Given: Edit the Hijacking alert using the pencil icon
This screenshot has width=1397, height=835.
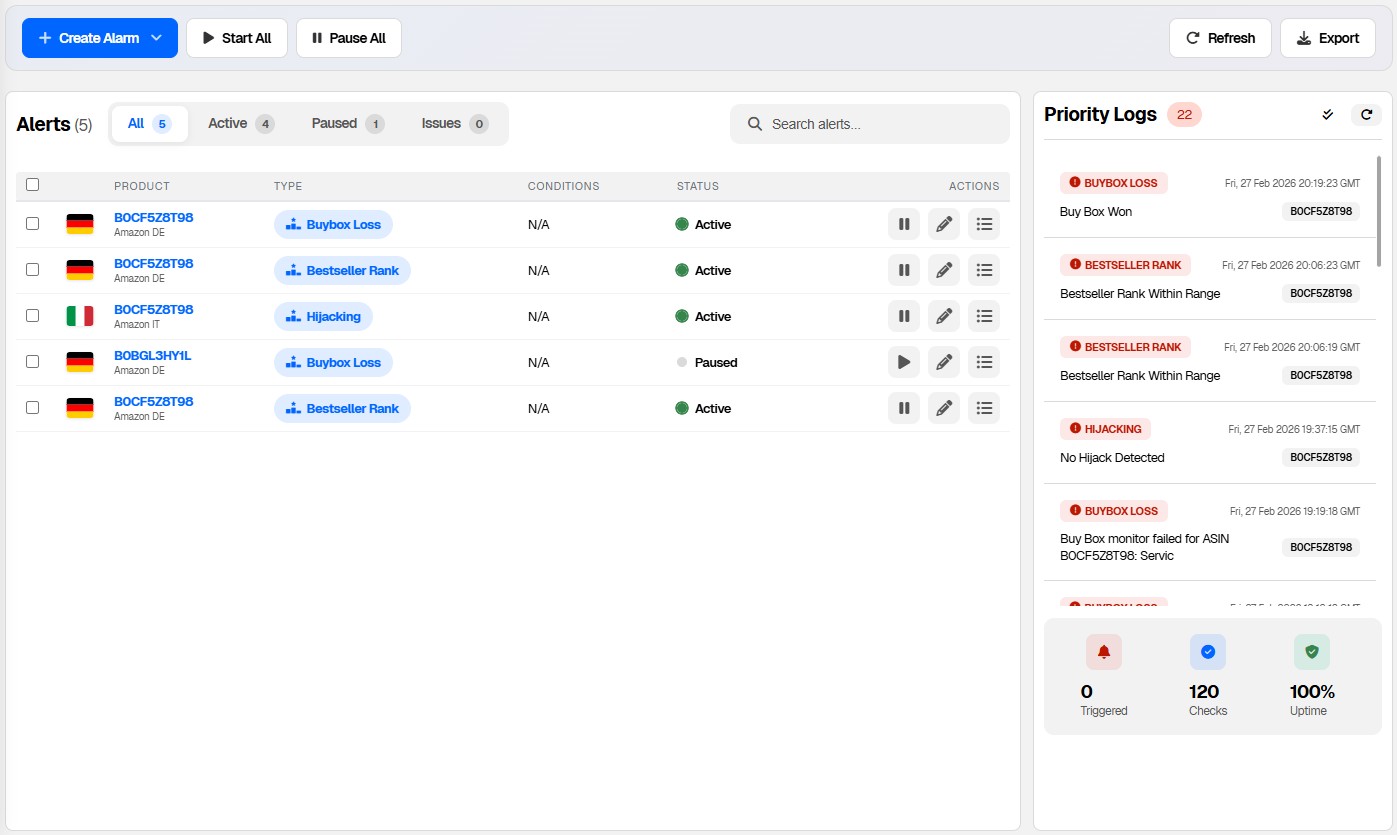Looking at the screenshot, I should coord(943,316).
